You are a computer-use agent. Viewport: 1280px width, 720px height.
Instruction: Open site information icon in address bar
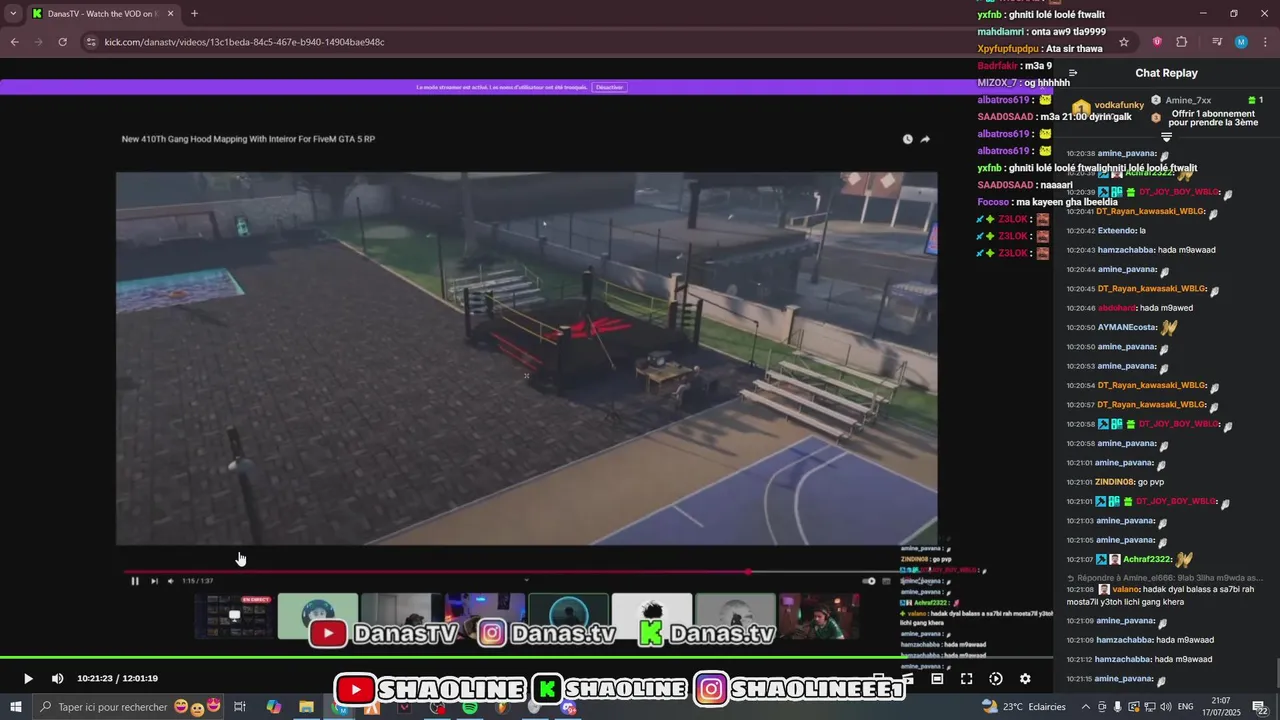pyautogui.click(x=91, y=42)
